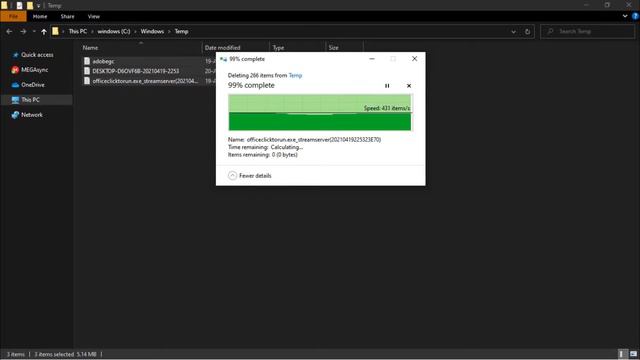Select This PC in navigation pane
The image size is (640, 360).
tap(37, 100)
